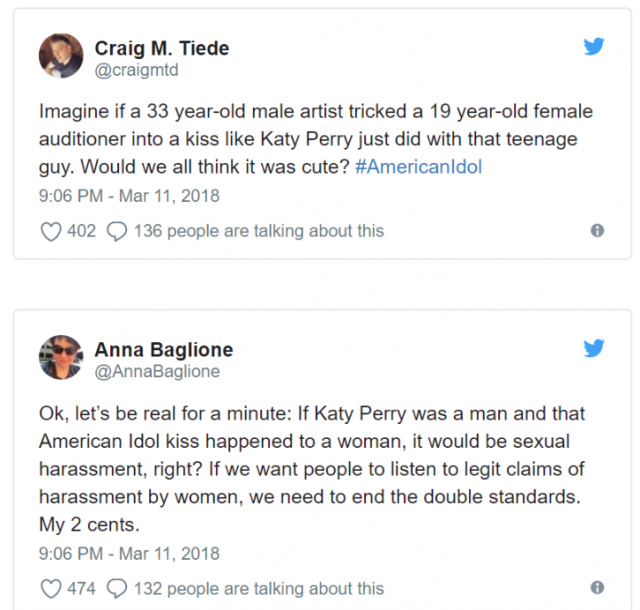Open the @AnnaBaglione handle link
The height and width of the screenshot is (610, 640).
pos(157,372)
